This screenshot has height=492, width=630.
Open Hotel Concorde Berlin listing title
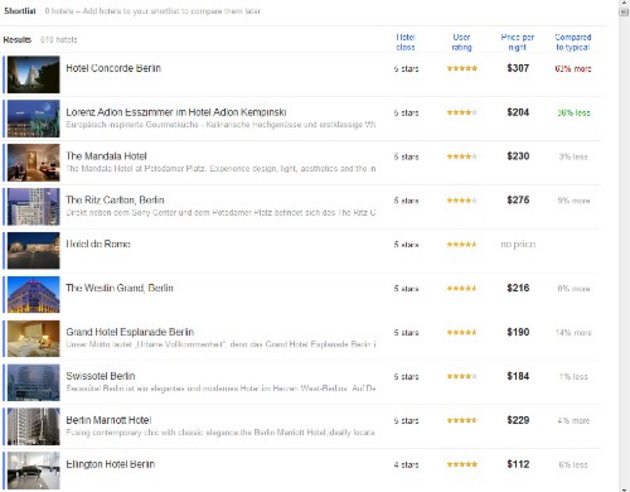pos(113,68)
